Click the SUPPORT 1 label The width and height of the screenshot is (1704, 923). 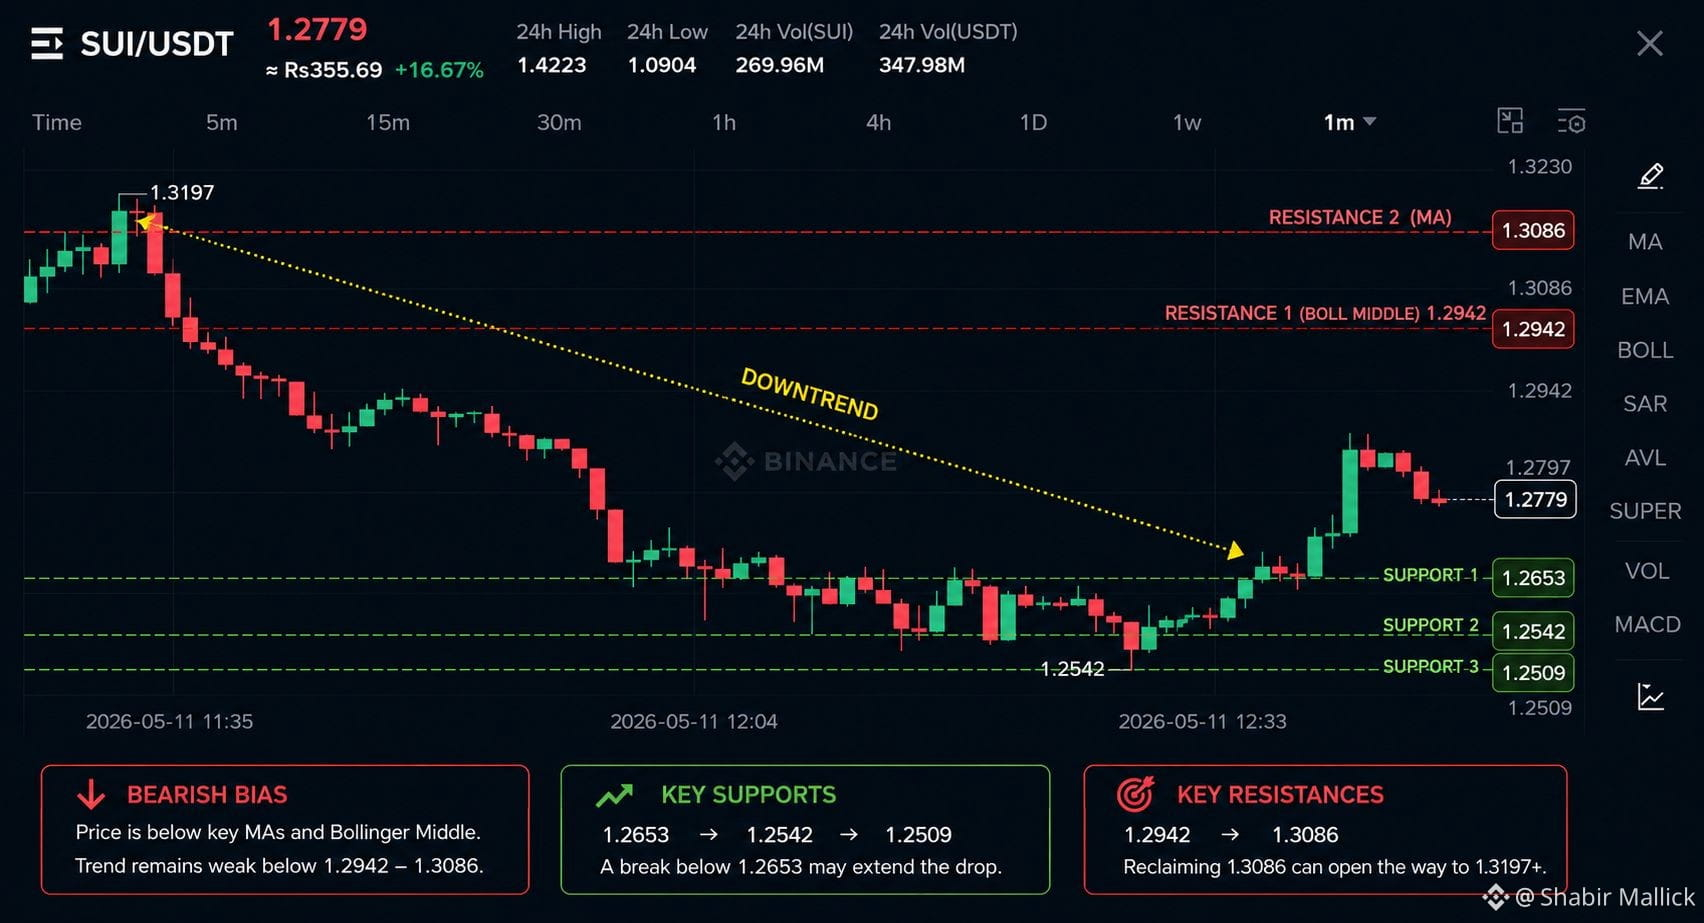pos(1430,575)
